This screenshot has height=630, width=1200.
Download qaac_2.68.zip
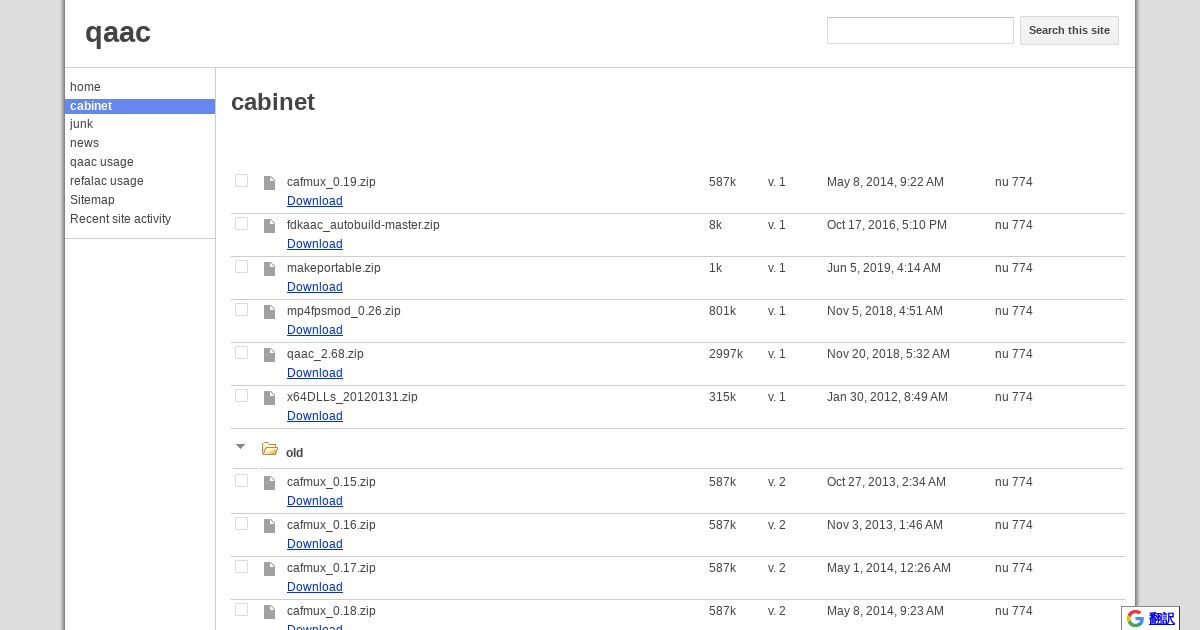[315, 373]
